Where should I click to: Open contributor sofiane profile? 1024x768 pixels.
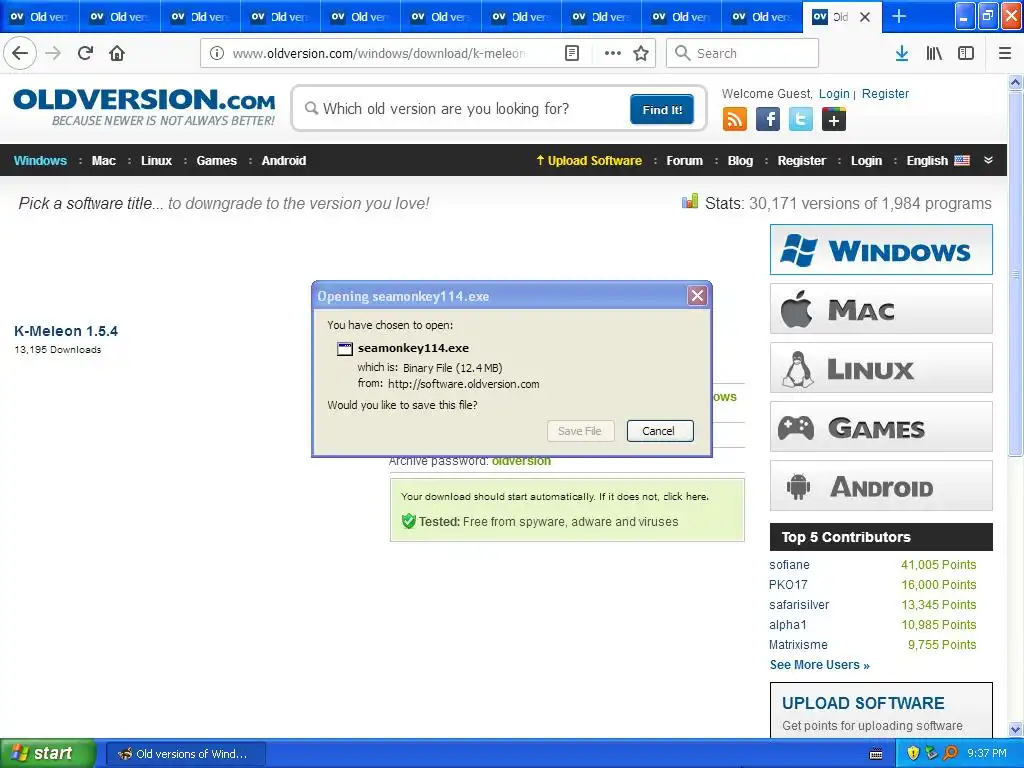[x=789, y=565]
